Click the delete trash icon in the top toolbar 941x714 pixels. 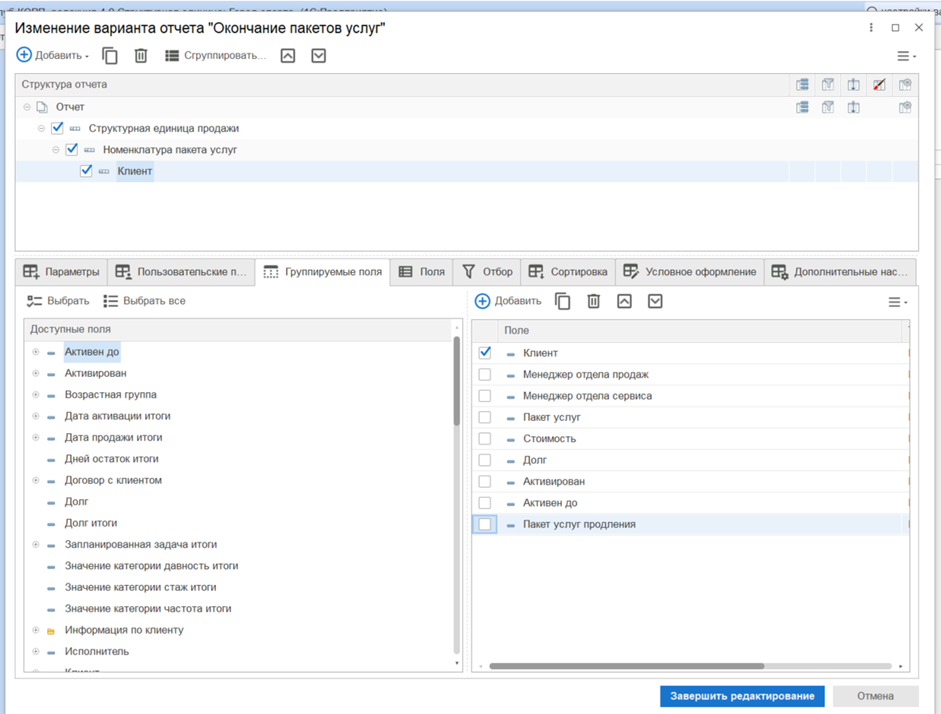pyautogui.click(x=140, y=56)
